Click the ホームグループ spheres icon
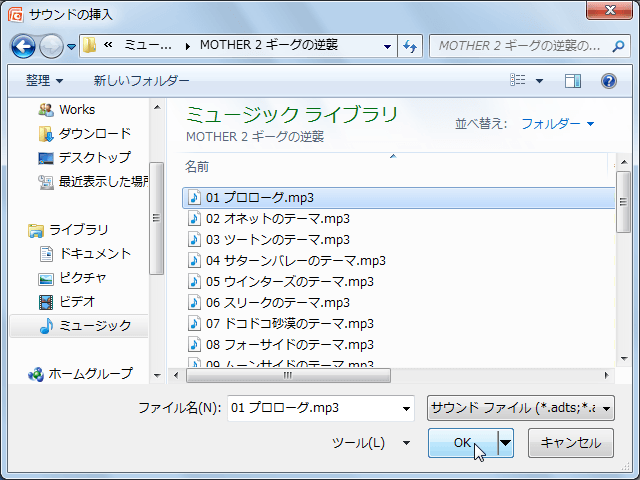 coord(36,374)
